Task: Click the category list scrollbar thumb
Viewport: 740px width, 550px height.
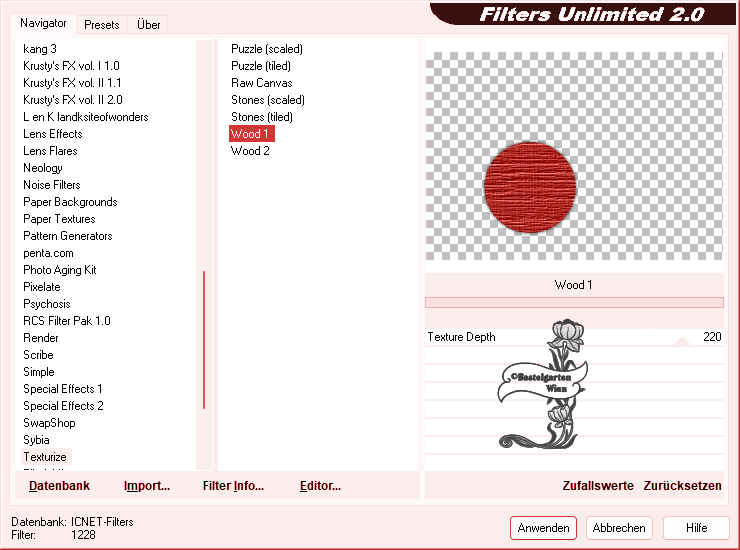Action: tap(204, 340)
